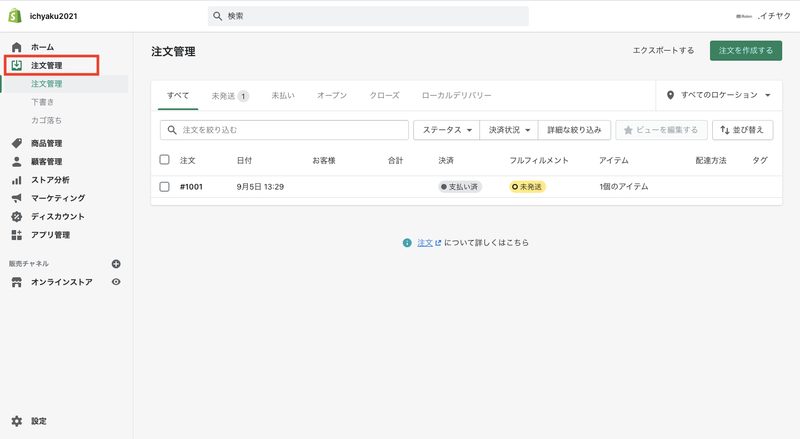Select the 注文管理 inbox icon in sidebar

tap(17, 65)
